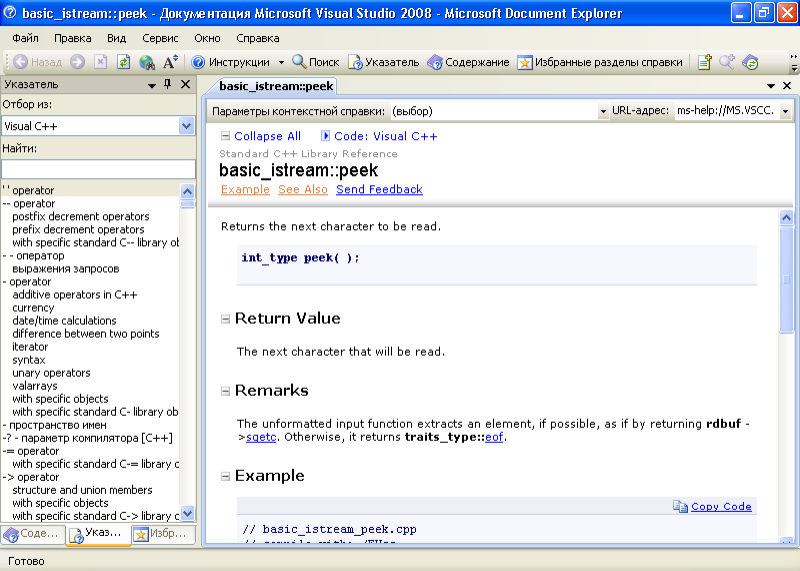Click the font size 'A' toolbar icon
The height and width of the screenshot is (571, 800).
(x=170, y=62)
